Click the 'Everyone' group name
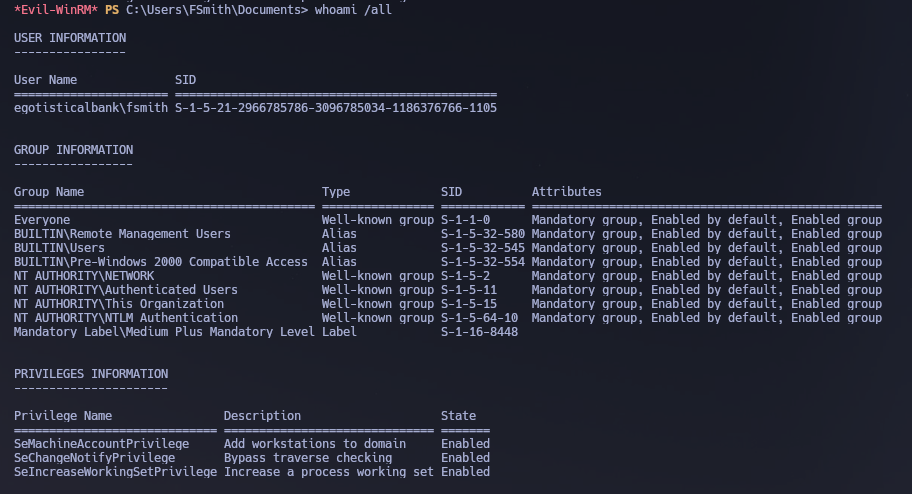Screen dimensions: 912x494 click(42, 220)
